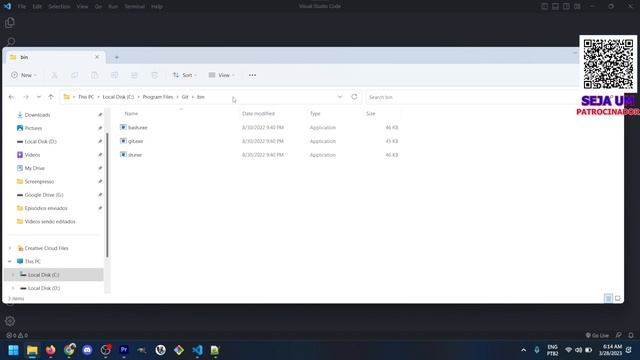Viewport: 640px width, 360px height.
Task: Toggle secondary sidebar layout icon in VS Code
Action: [x=567, y=7]
